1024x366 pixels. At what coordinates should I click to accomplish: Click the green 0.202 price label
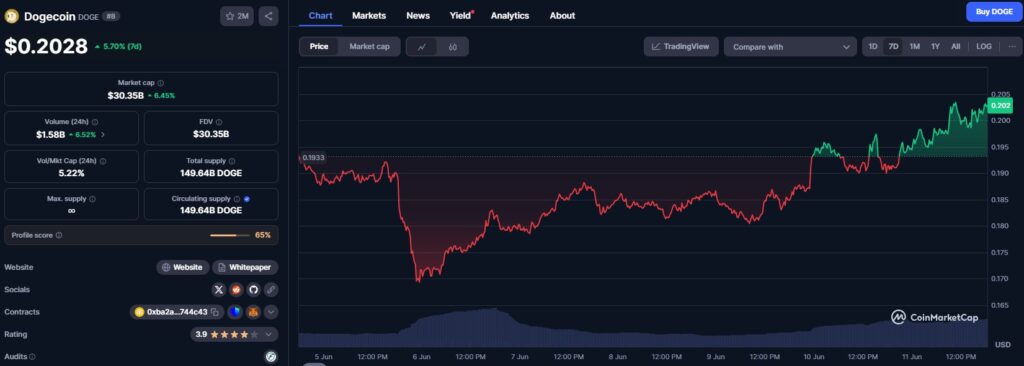[1000, 105]
